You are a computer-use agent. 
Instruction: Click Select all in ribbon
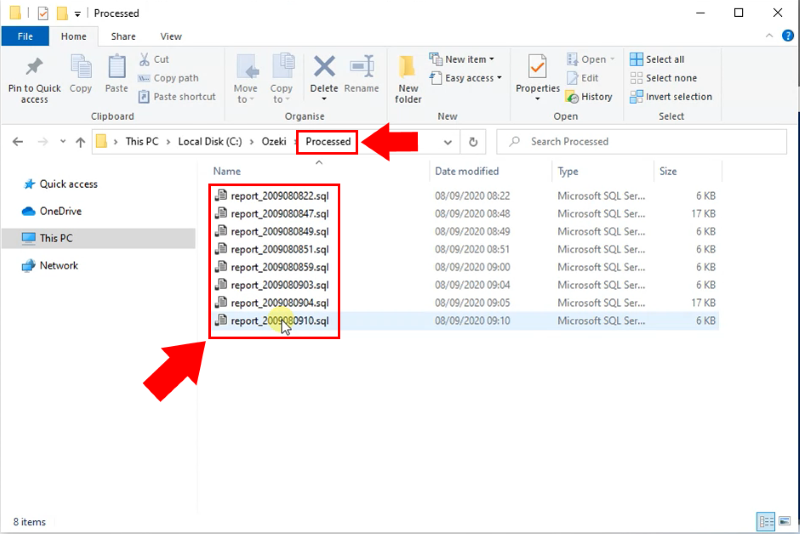click(657, 59)
